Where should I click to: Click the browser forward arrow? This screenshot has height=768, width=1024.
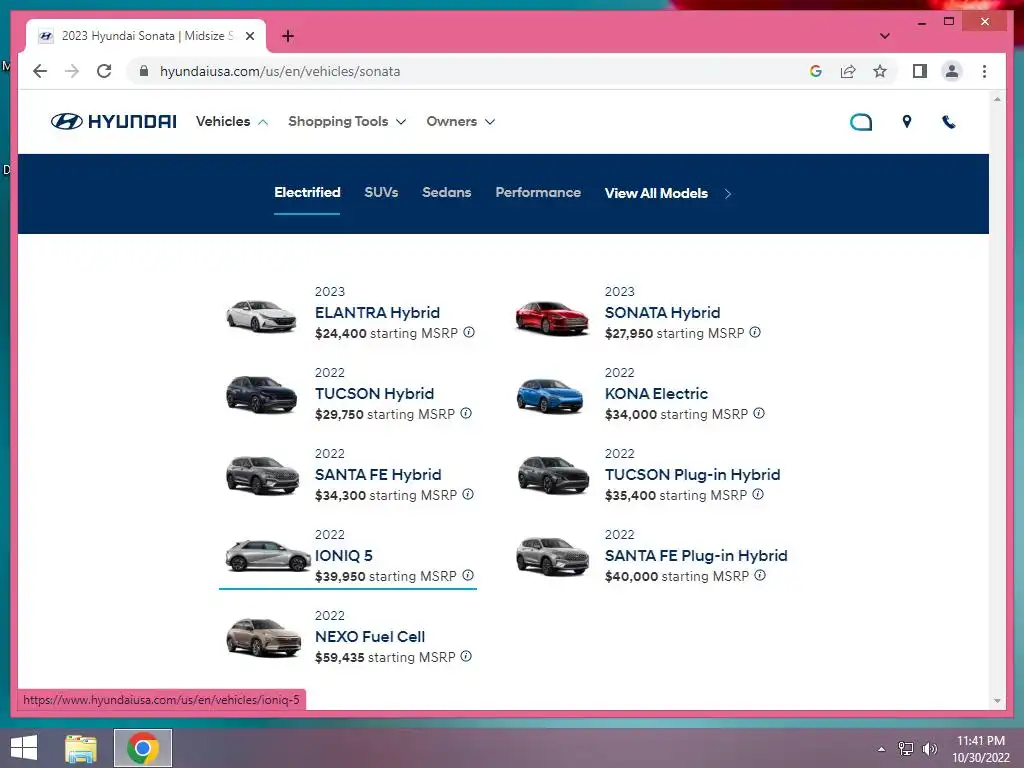72,71
